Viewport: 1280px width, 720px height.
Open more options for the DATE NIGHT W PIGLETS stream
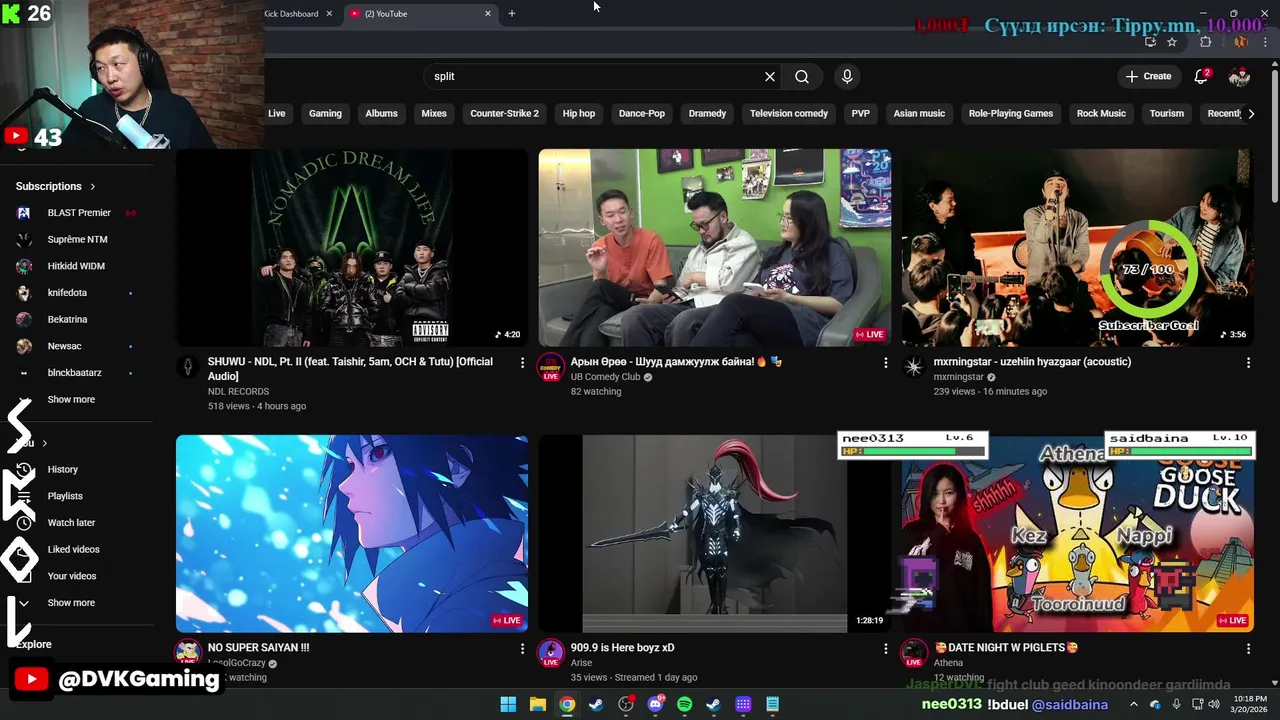point(1248,649)
